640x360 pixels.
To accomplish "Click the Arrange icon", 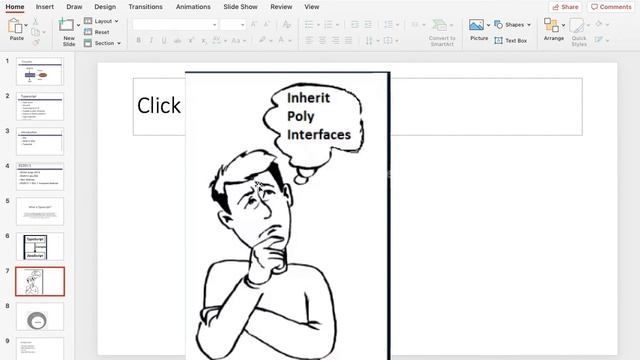I will (x=551, y=25).
